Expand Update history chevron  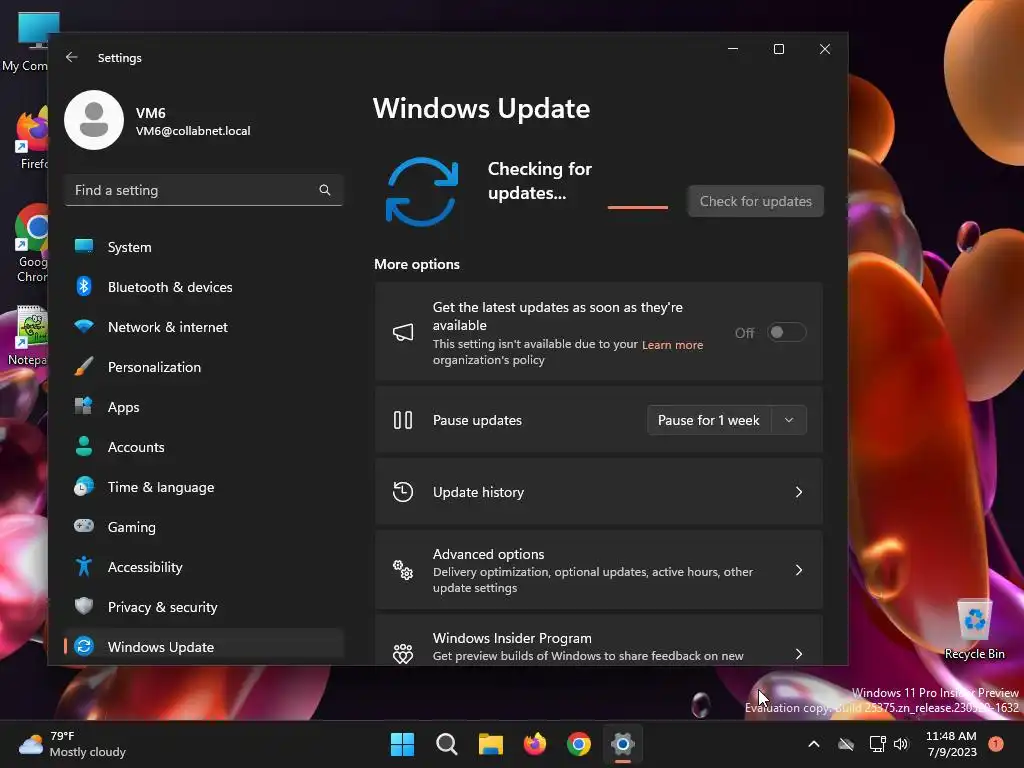click(799, 492)
